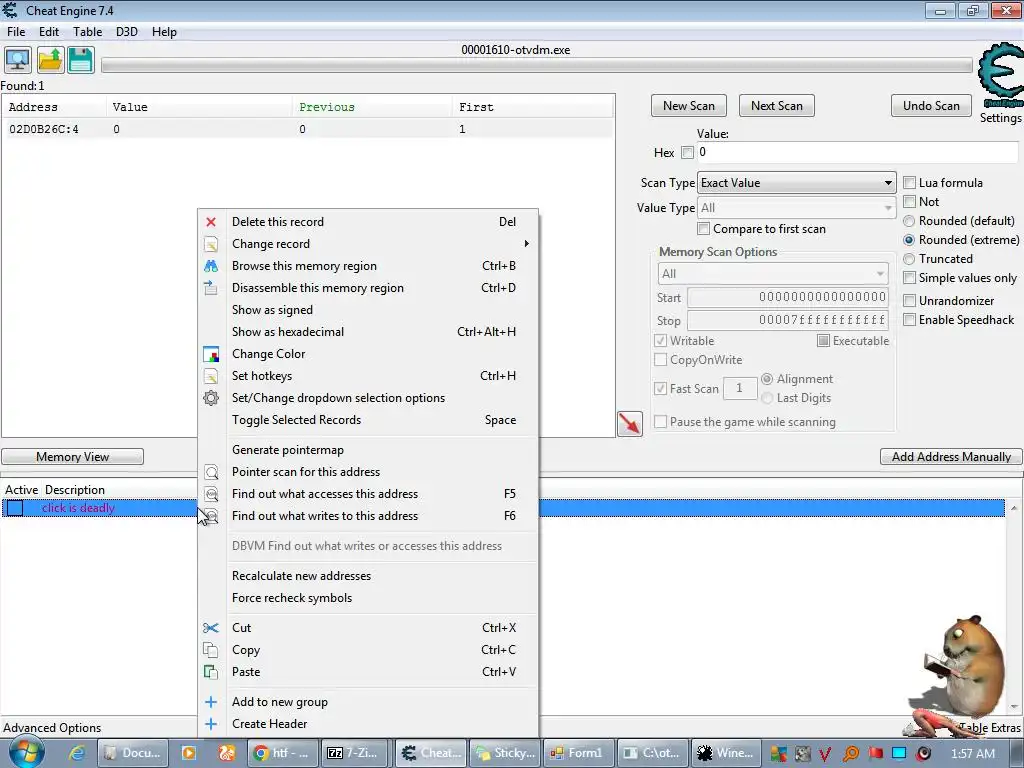Screen dimensions: 1024x768
Task: Click the Pointer scan magnifier icon
Action: 211,472
